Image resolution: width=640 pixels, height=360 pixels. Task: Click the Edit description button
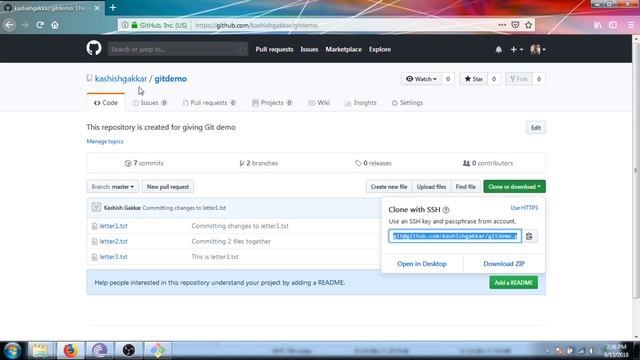coord(536,128)
